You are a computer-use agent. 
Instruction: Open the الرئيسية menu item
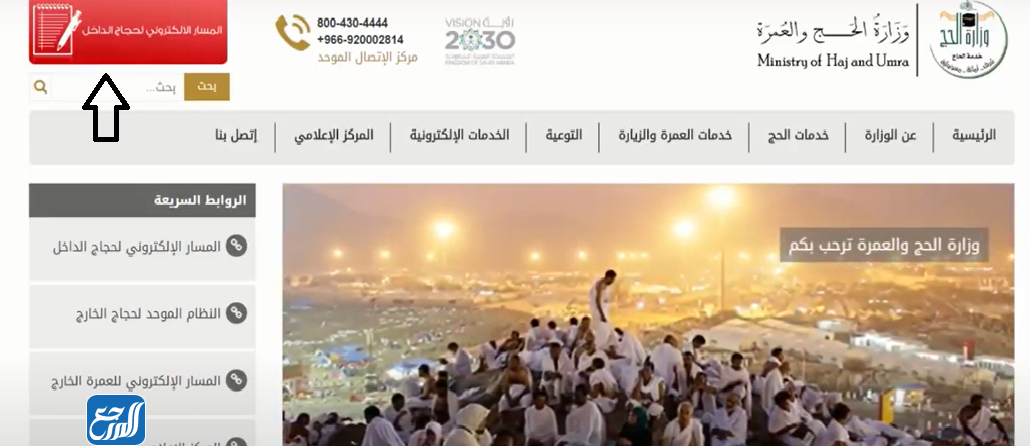[974, 135]
